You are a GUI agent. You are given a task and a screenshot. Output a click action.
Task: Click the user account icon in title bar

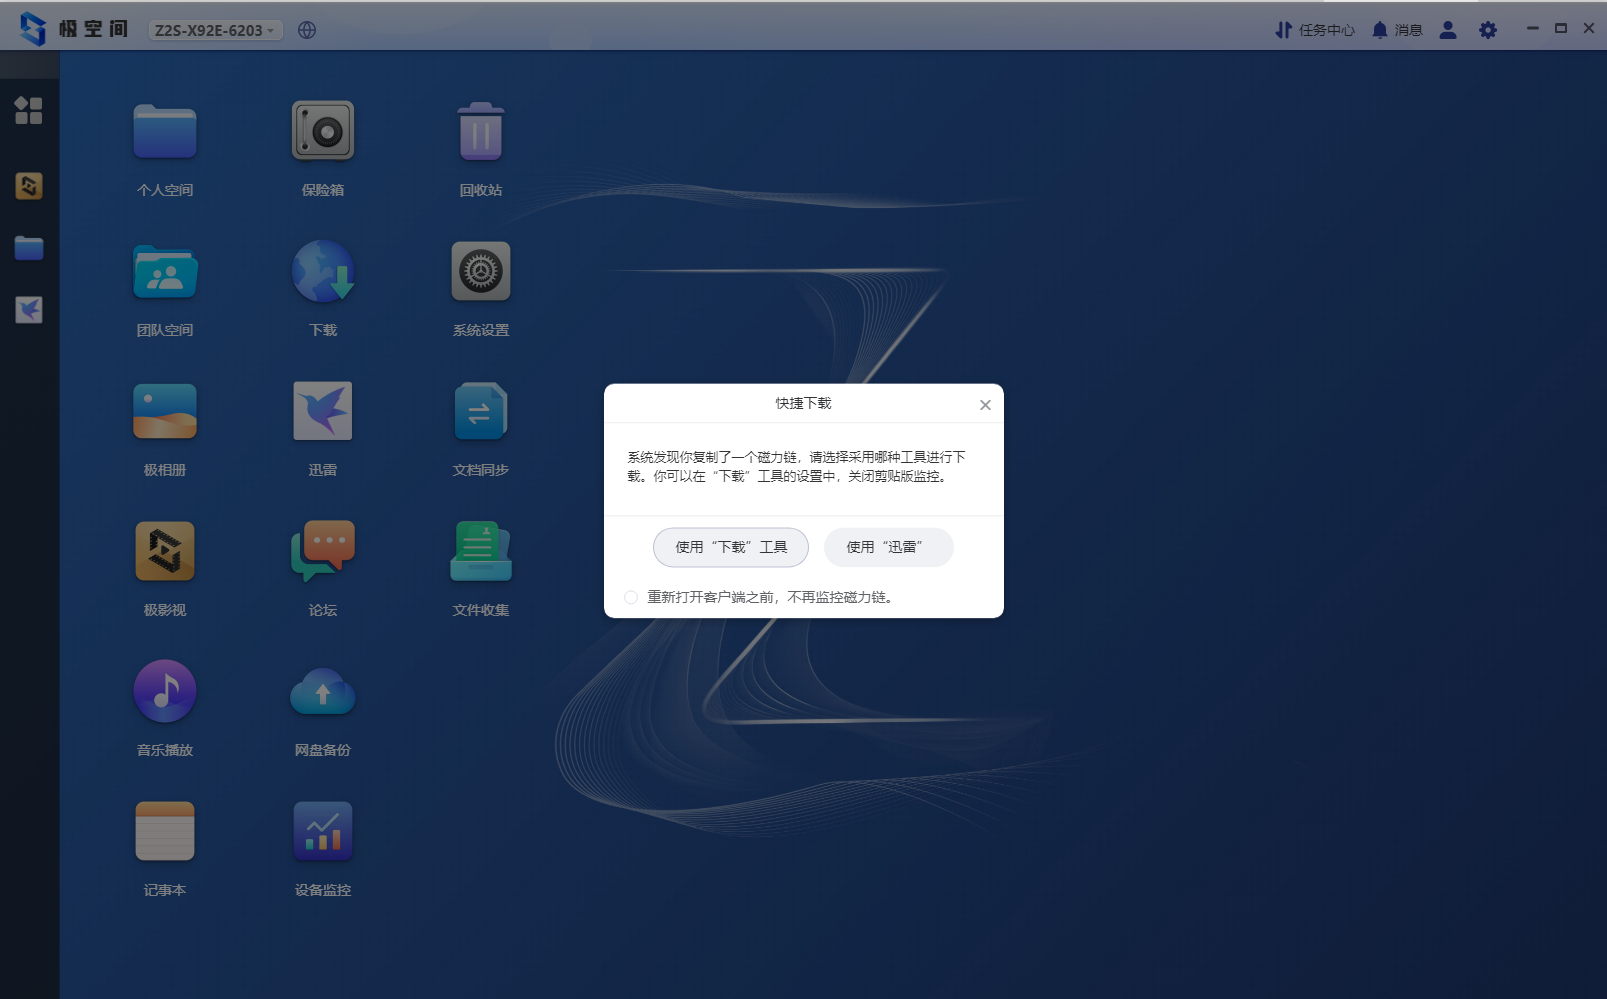tap(1447, 30)
